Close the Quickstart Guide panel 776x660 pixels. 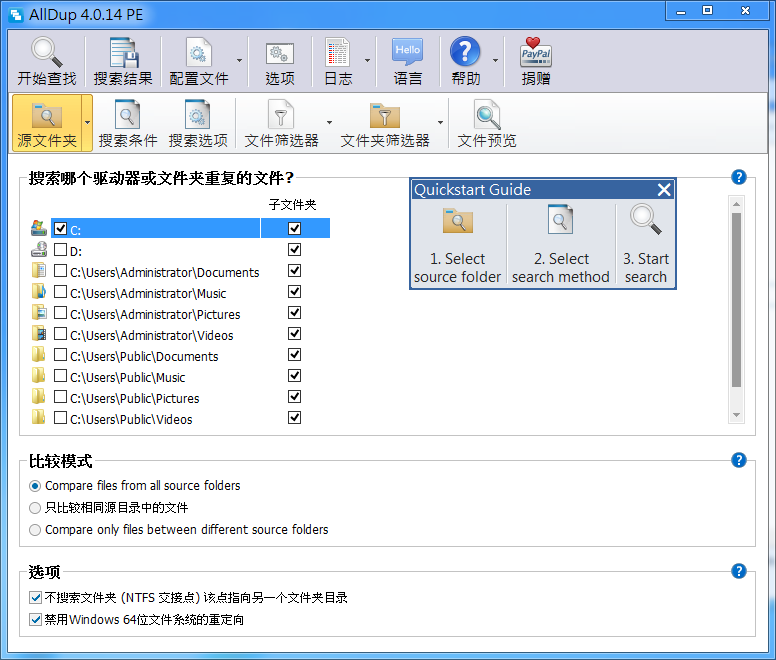(x=664, y=189)
